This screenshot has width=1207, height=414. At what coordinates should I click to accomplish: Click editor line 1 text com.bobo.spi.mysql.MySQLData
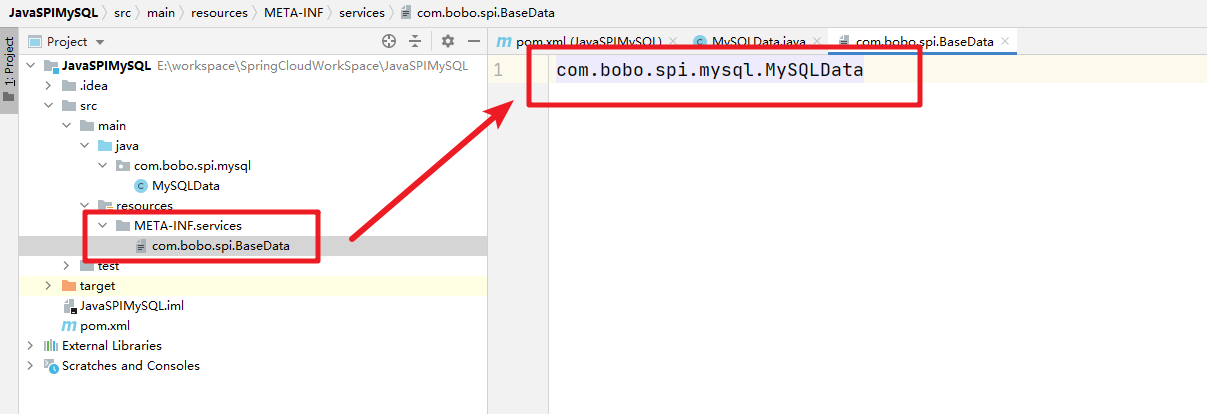[709, 71]
